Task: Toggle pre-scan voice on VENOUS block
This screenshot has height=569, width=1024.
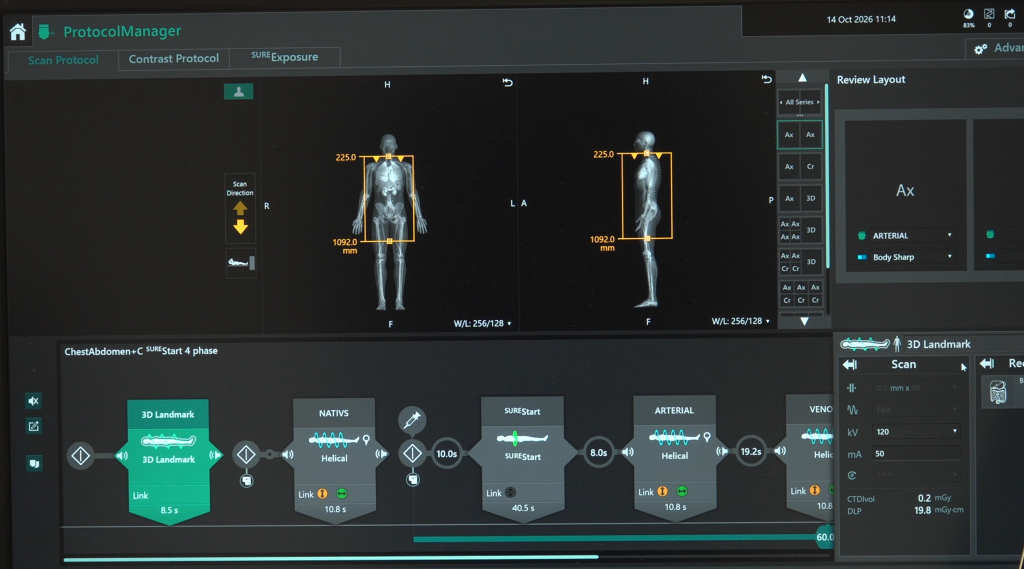Action: click(x=780, y=451)
